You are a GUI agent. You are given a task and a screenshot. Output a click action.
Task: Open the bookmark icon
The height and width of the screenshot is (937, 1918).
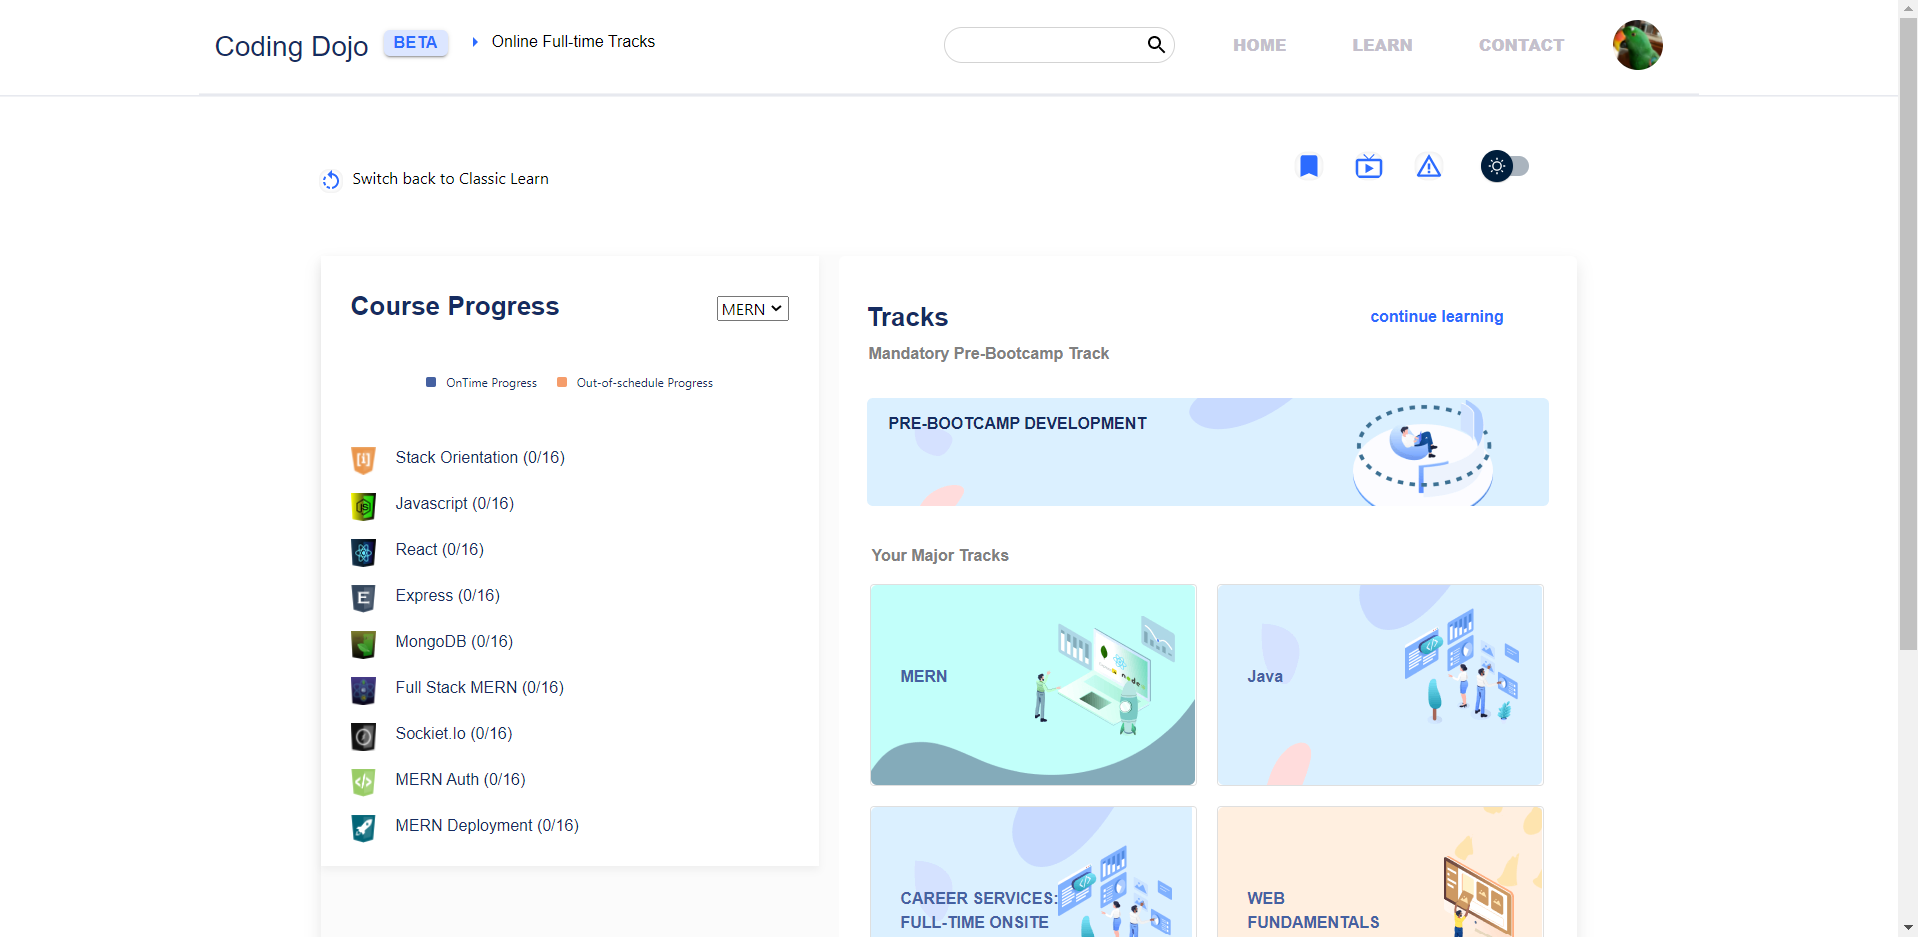click(1308, 166)
